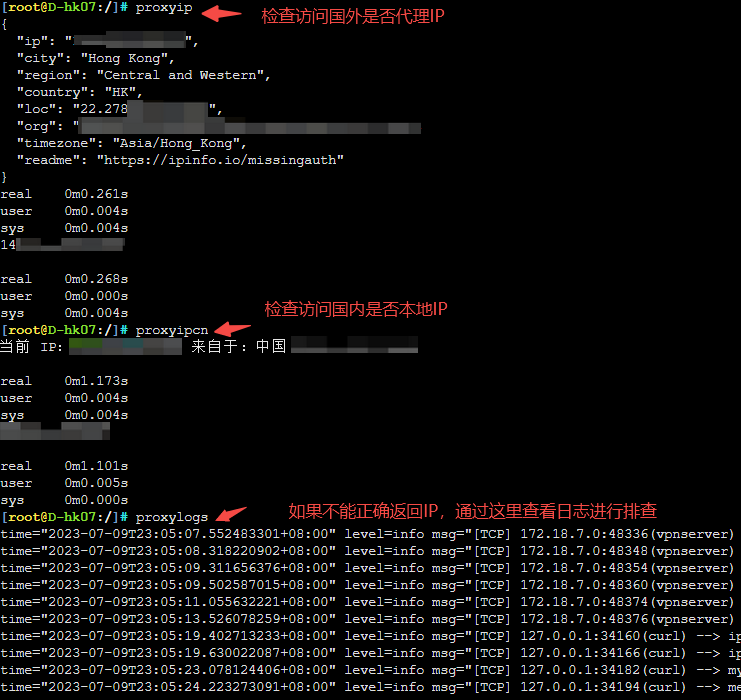
Task: Click the proxylogs command text
Action: tap(172, 517)
